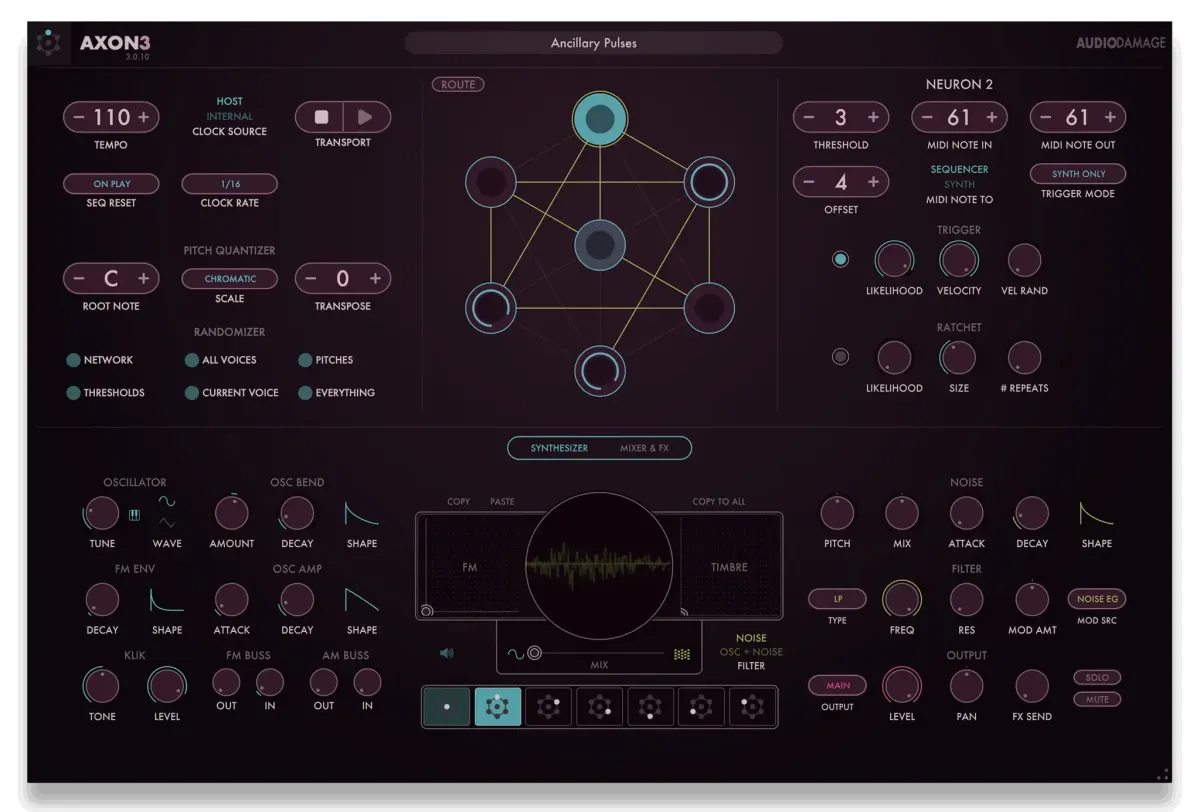
Task: Select the upper-left neuron node
Action: click(x=490, y=183)
